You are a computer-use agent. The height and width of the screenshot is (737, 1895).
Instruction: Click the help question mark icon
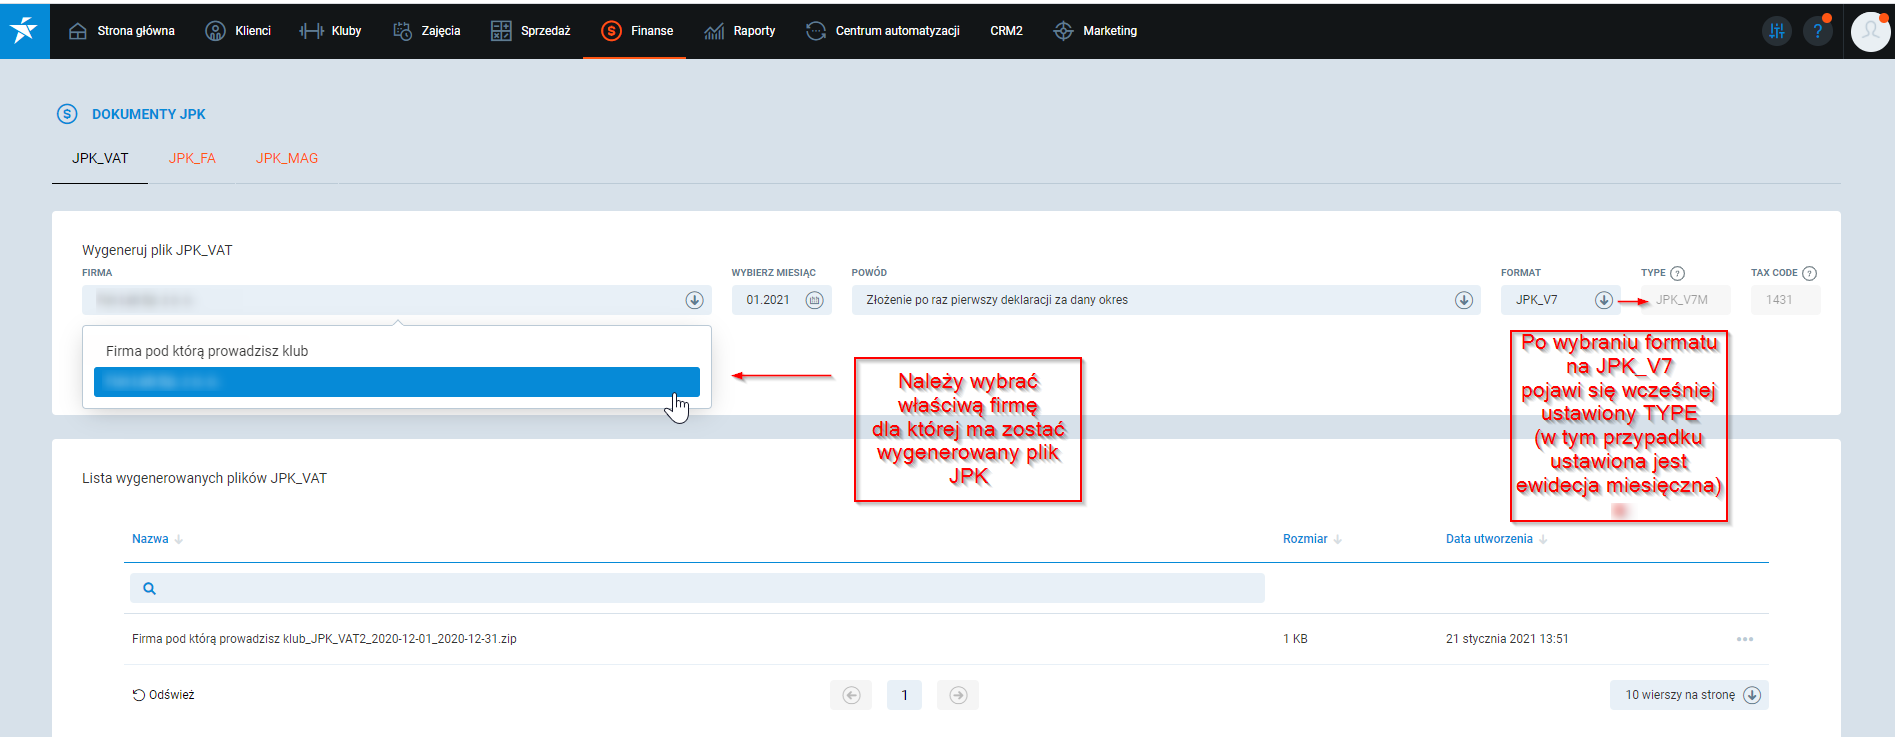1817,31
